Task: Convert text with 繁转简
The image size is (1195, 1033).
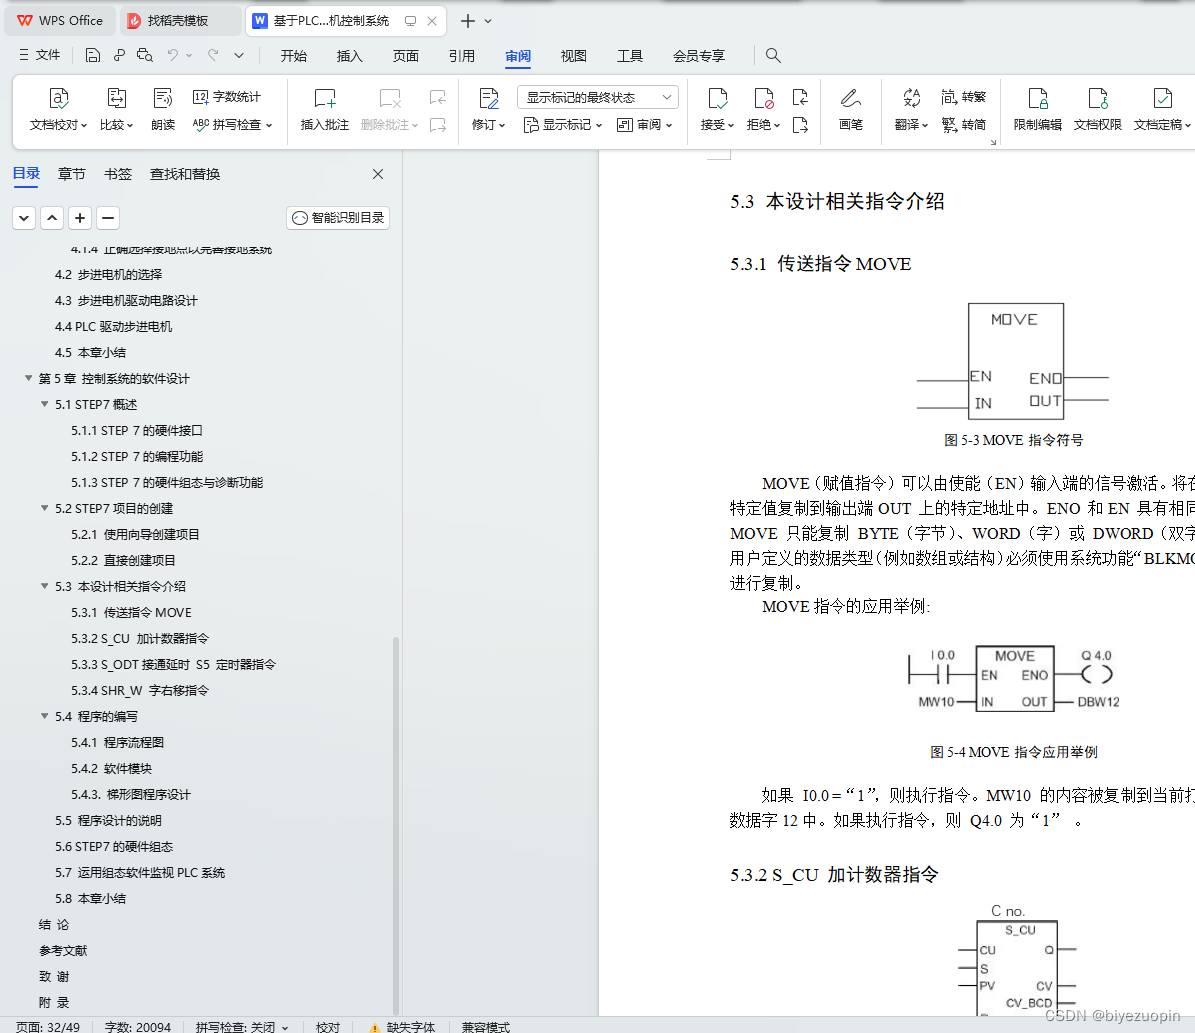Action: [x=964, y=124]
